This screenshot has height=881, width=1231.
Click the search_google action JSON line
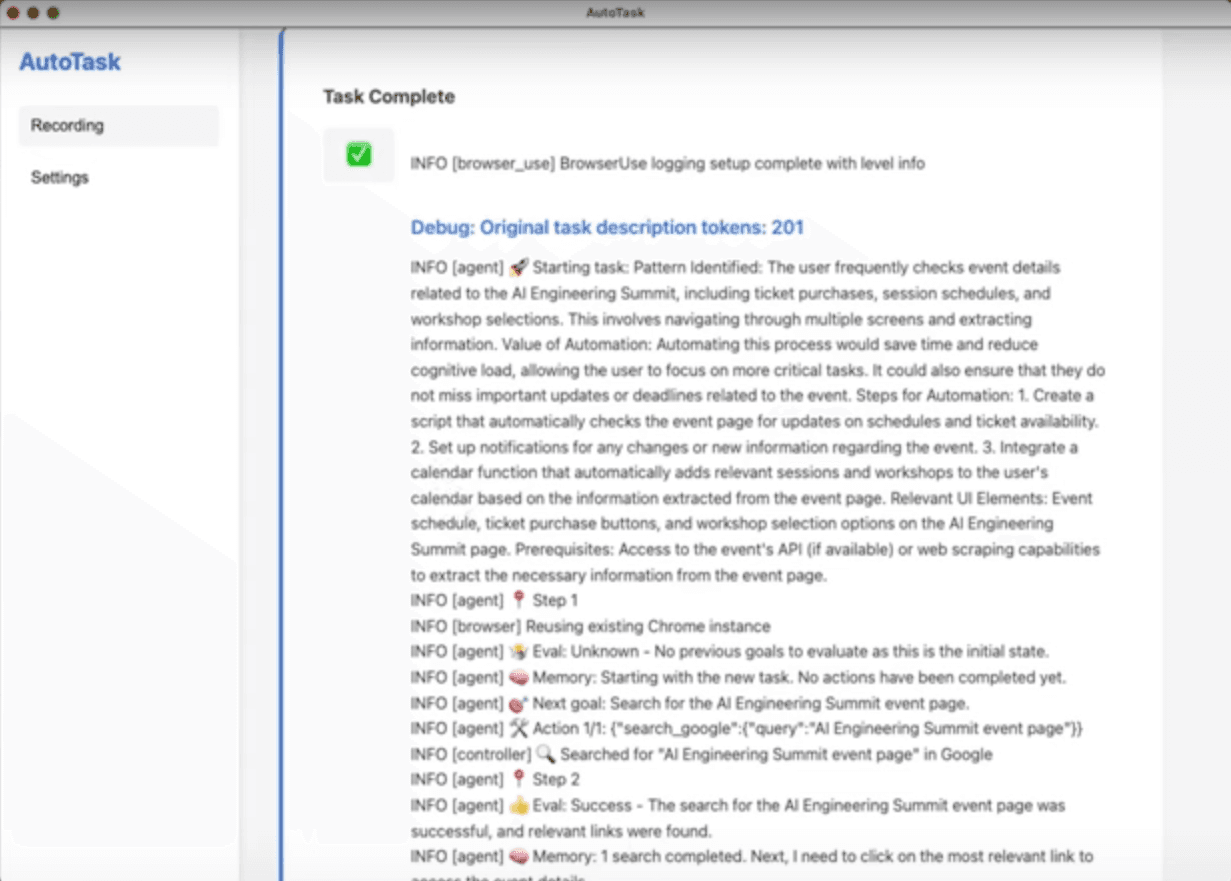click(x=747, y=729)
